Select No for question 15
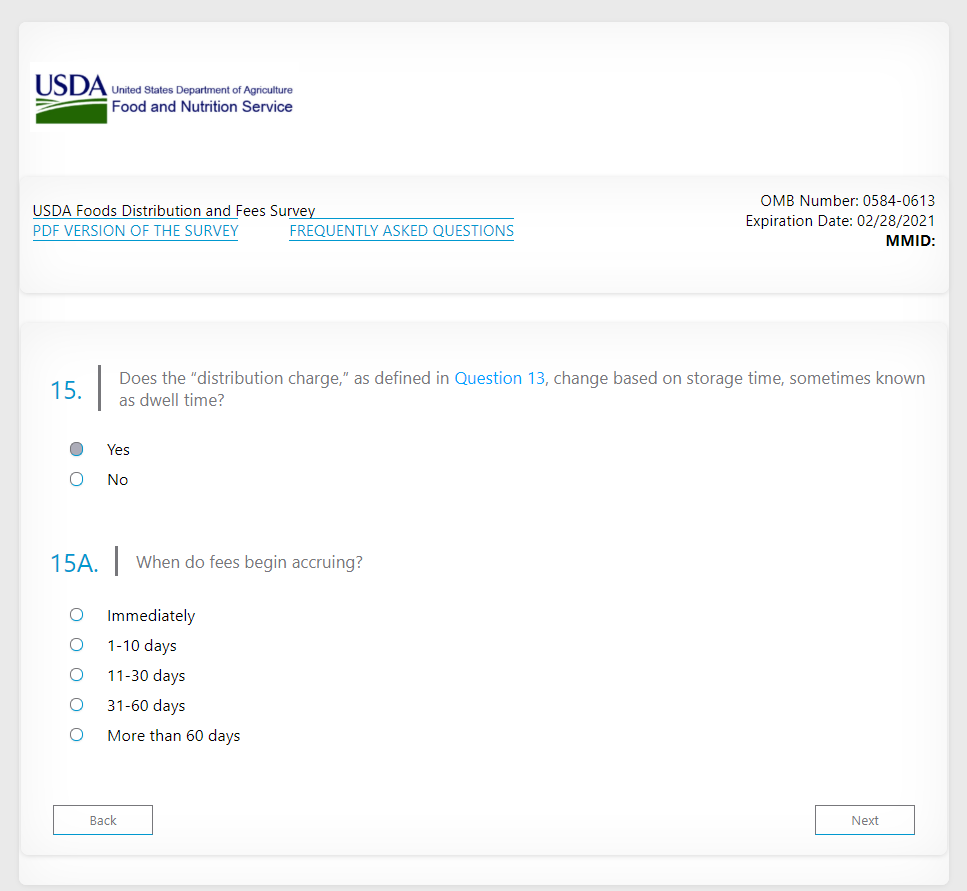Screen dimensions: 967x891 pyautogui.click(x=76, y=479)
